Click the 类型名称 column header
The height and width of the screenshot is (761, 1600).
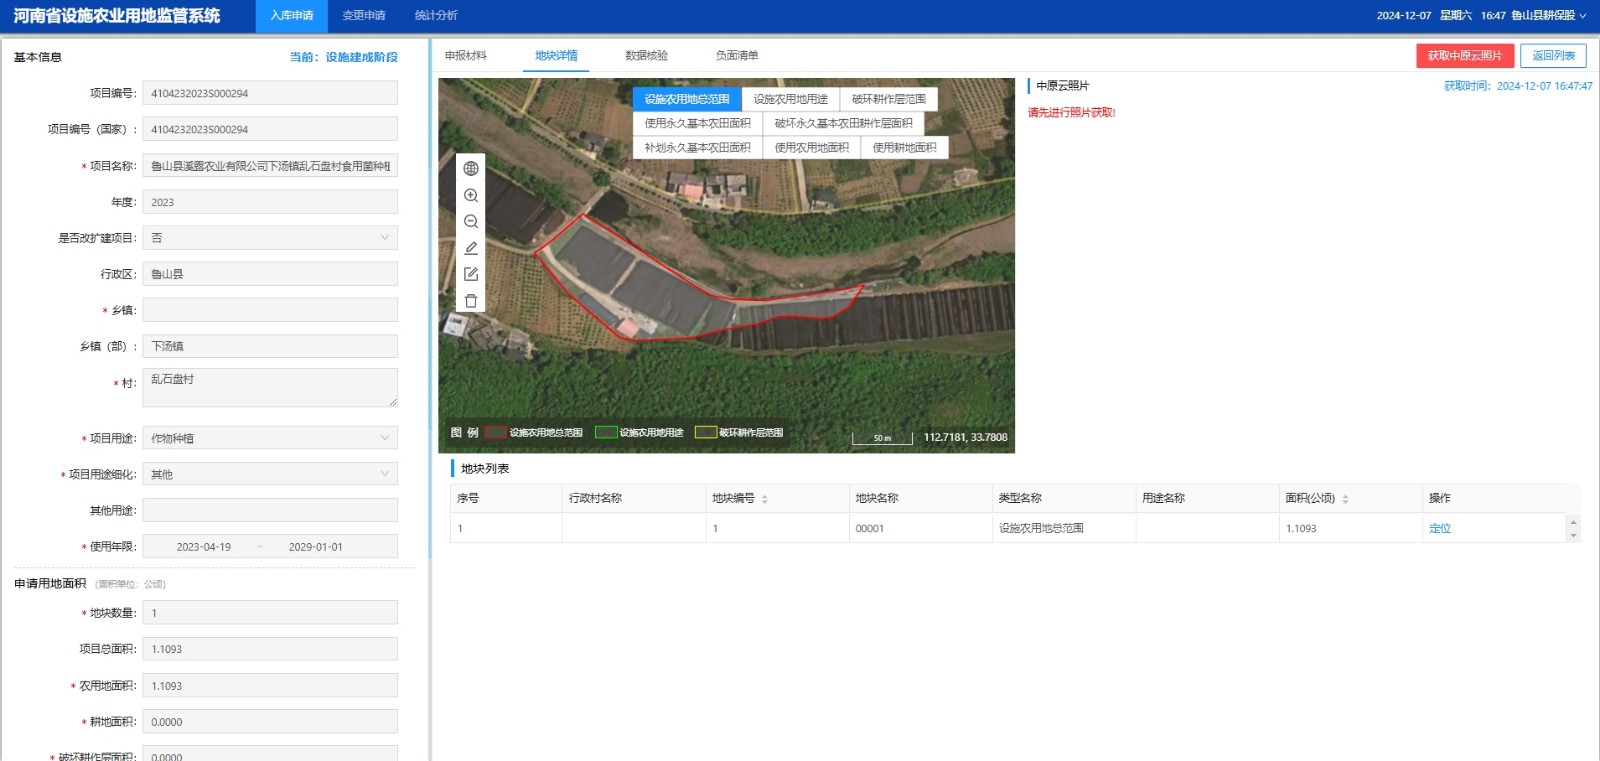point(1064,498)
